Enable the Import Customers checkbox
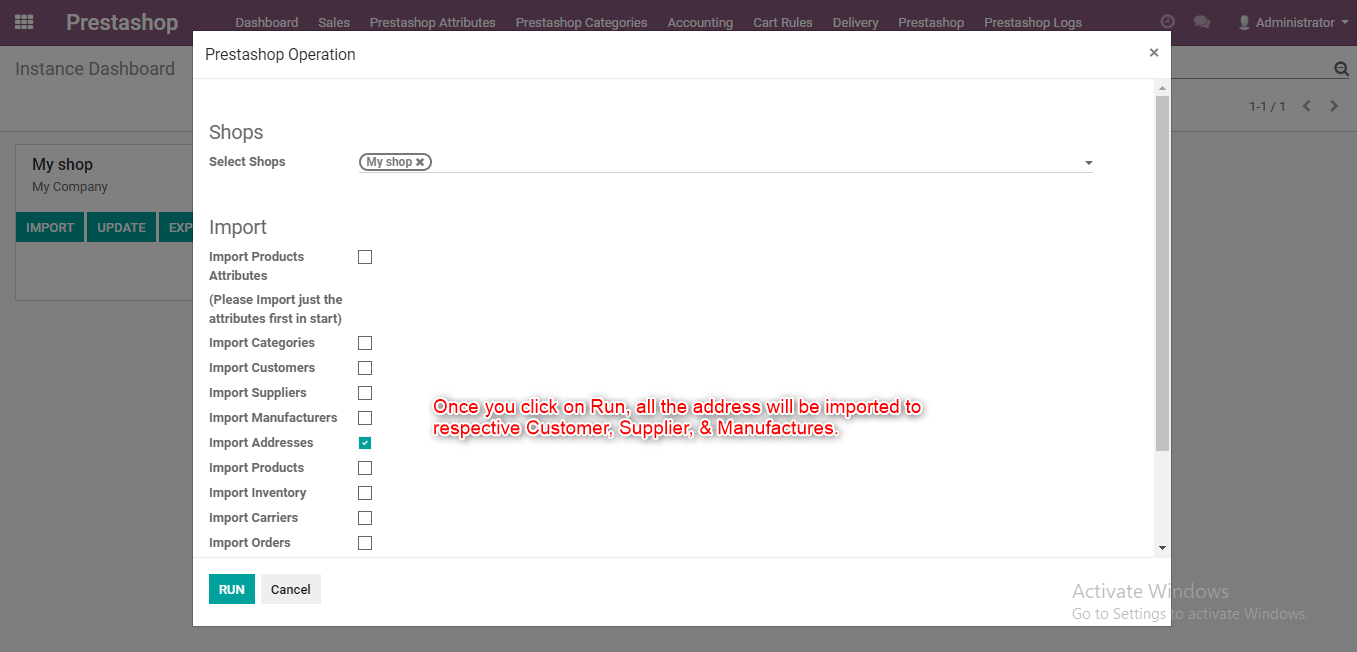Screen dimensions: 1357x652 (365, 368)
